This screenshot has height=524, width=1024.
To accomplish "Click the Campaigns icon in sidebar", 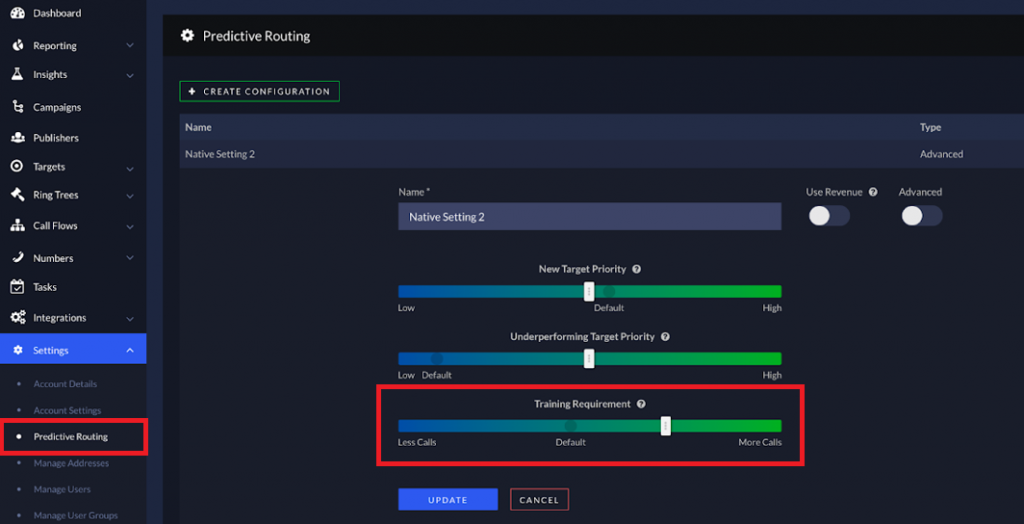I will click(16, 107).
